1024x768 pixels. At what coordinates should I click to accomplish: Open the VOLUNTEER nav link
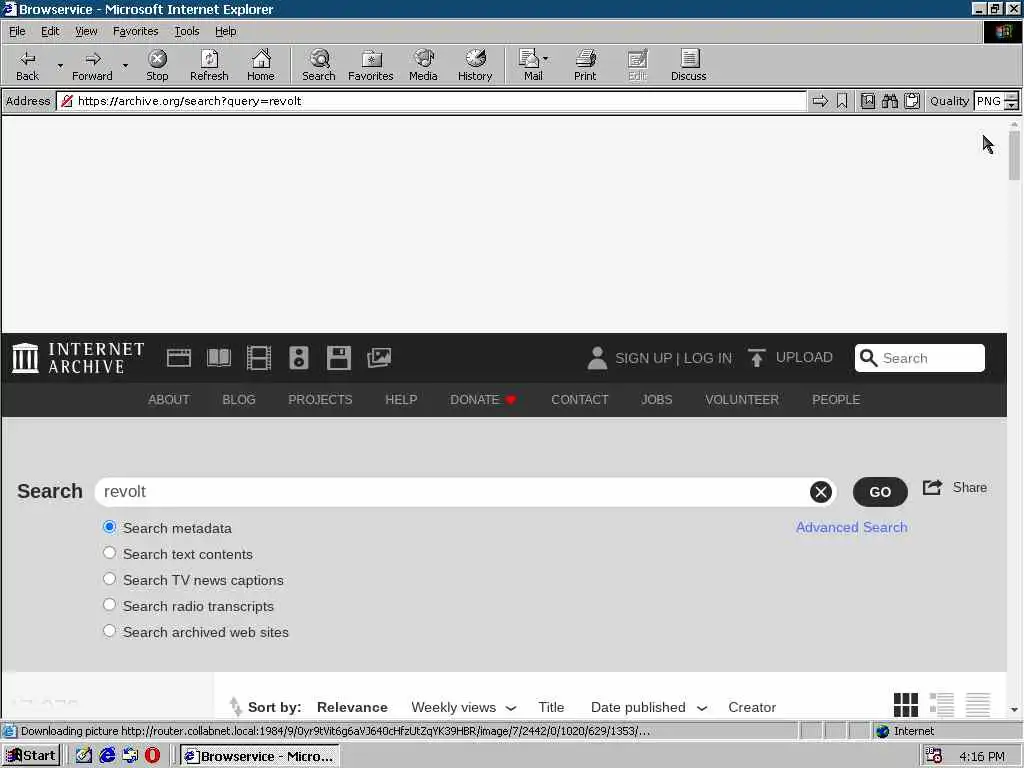coord(742,400)
